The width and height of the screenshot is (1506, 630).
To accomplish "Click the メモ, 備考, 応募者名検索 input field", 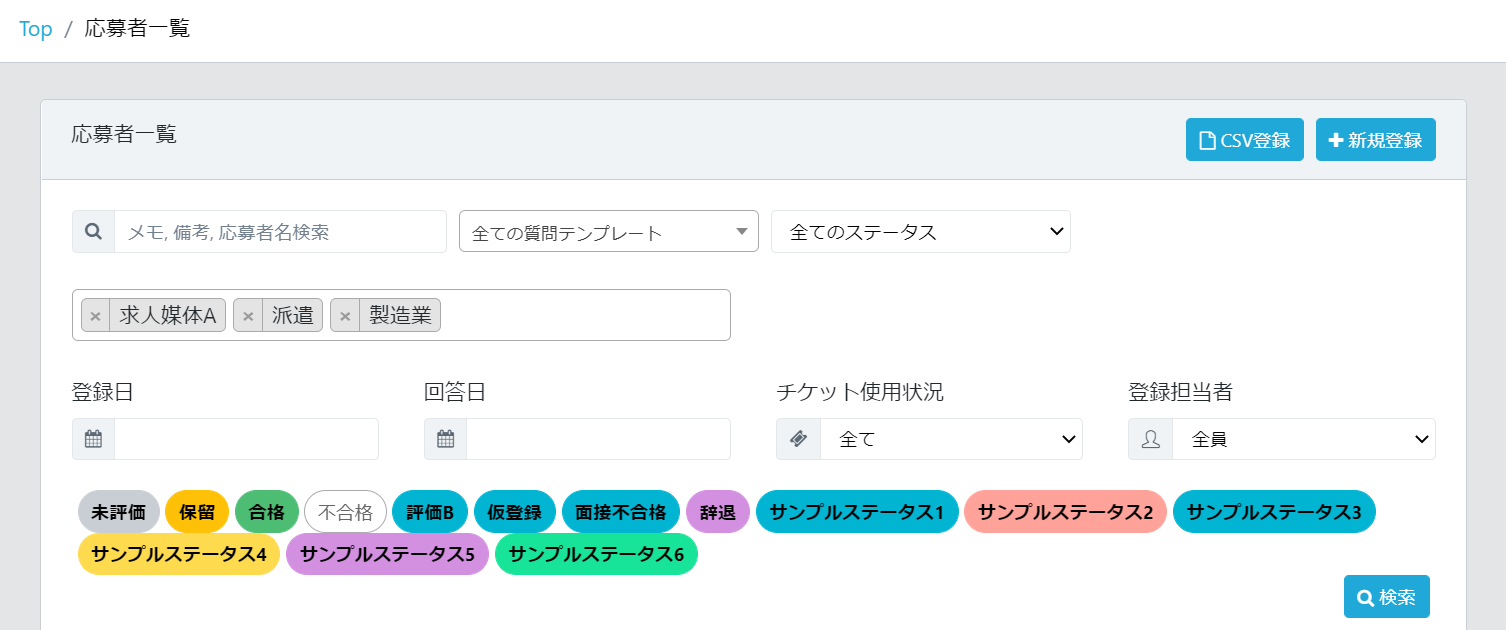I will 280,232.
